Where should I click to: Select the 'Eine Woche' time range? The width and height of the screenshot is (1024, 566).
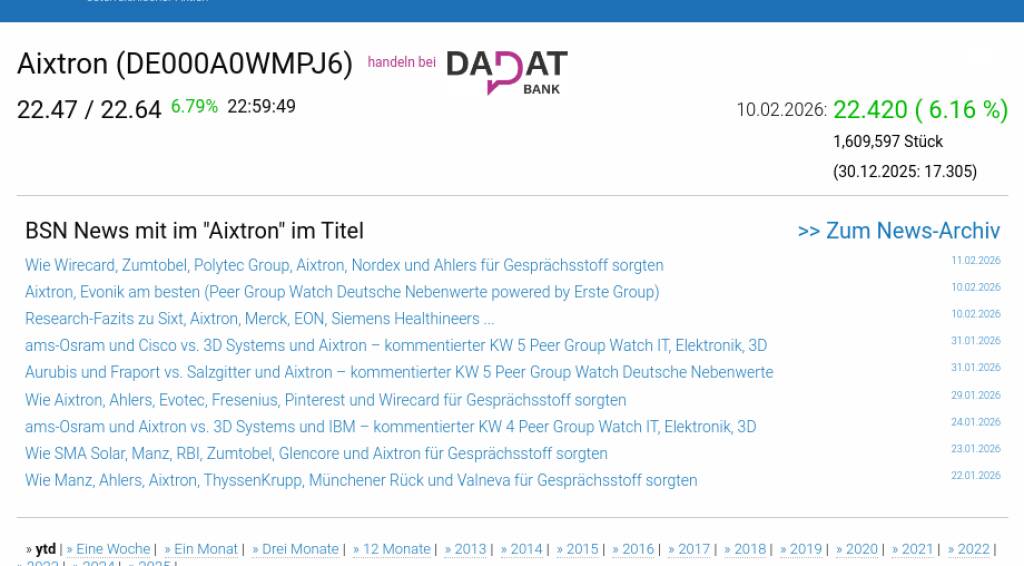(112, 549)
